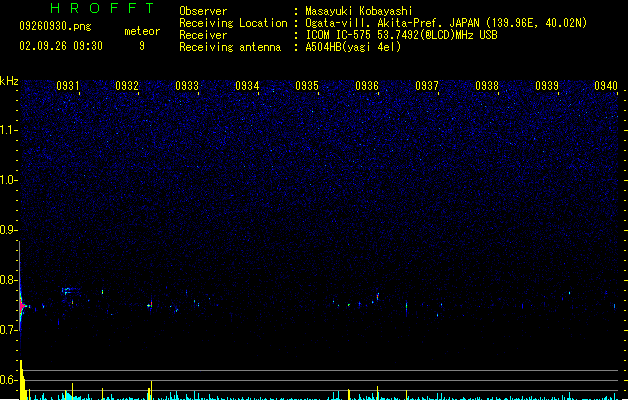Click the Ogata-vill. Akita-Pref. JAPAN location text
The width and height of the screenshot is (629, 400).
(446, 23)
